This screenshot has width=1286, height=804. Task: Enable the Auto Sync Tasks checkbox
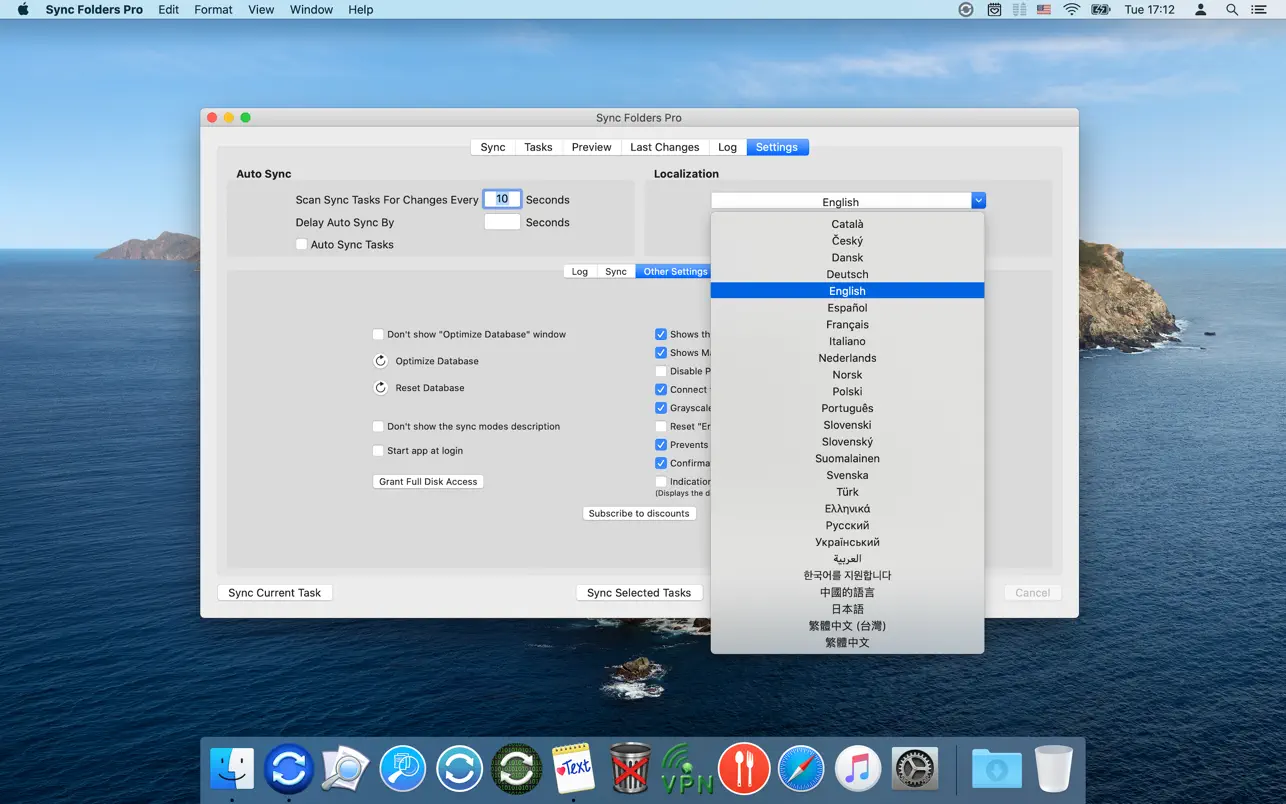point(302,245)
